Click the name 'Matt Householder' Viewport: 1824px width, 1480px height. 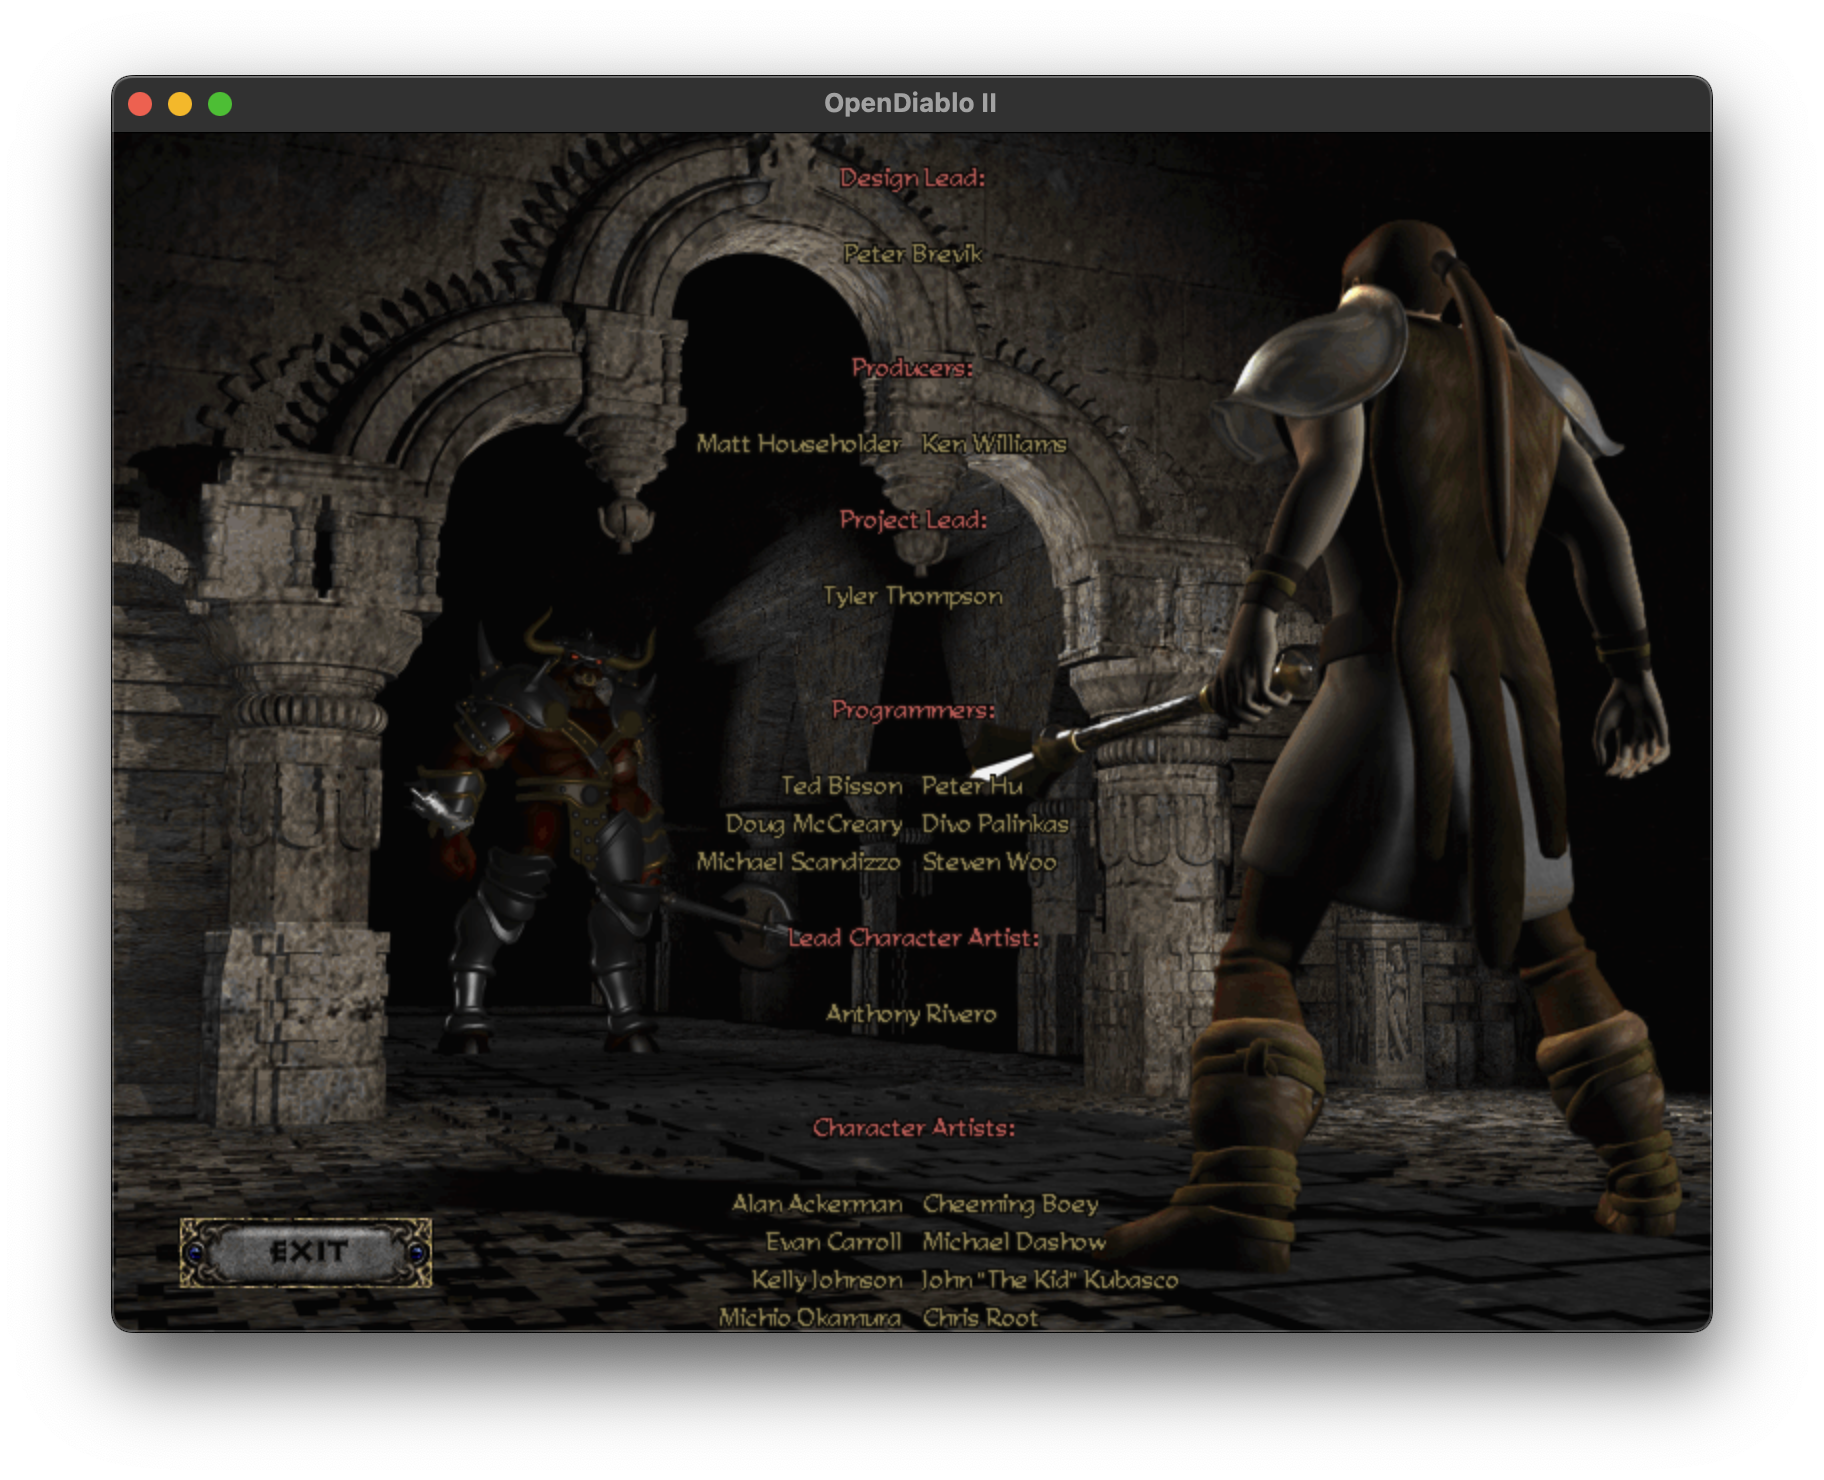pyautogui.click(x=799, y=444)
